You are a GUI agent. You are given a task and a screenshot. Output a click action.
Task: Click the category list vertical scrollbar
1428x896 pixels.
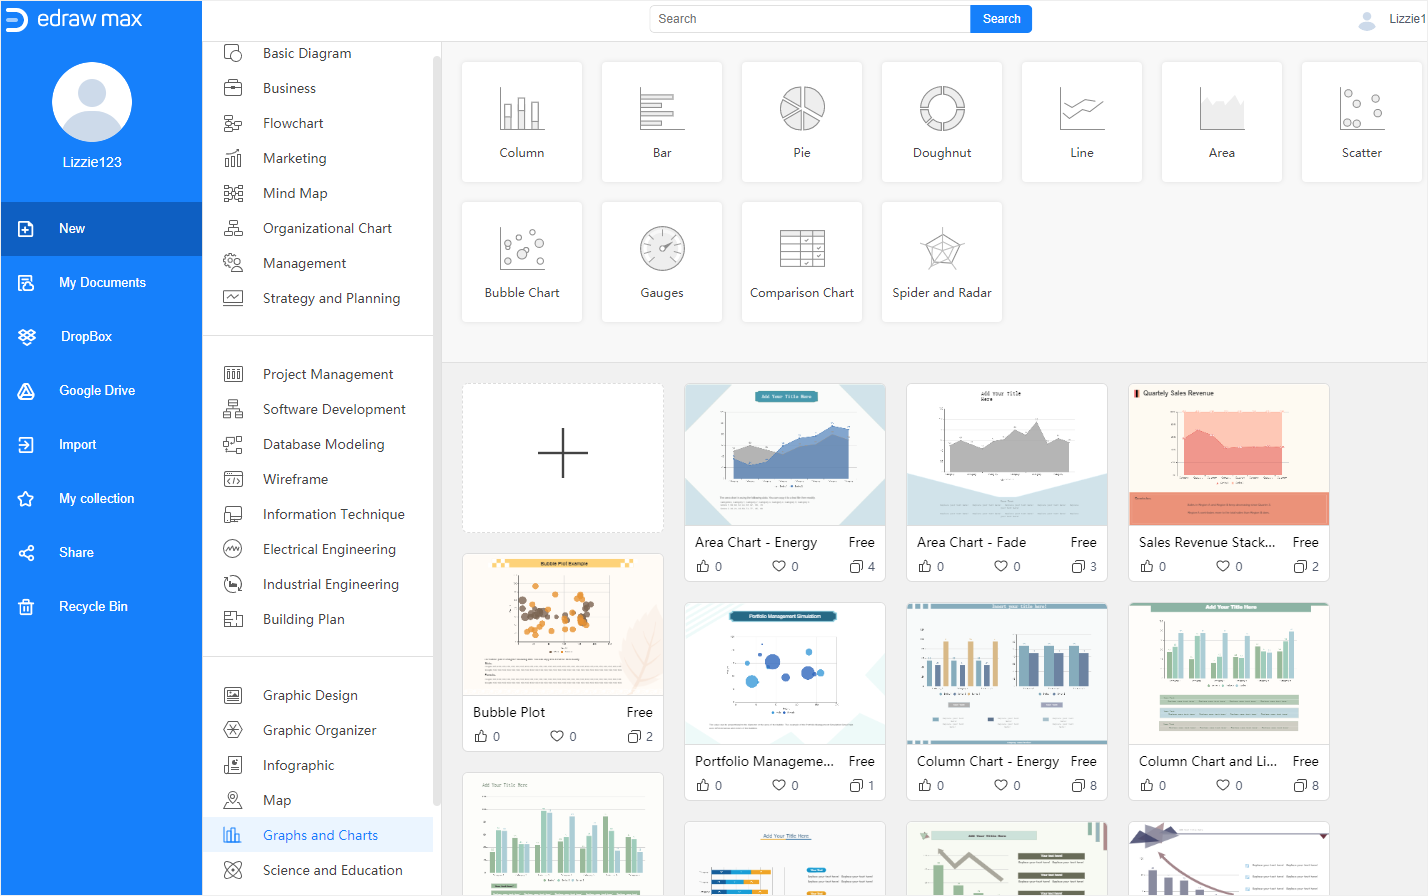click(x=437, y=430)
